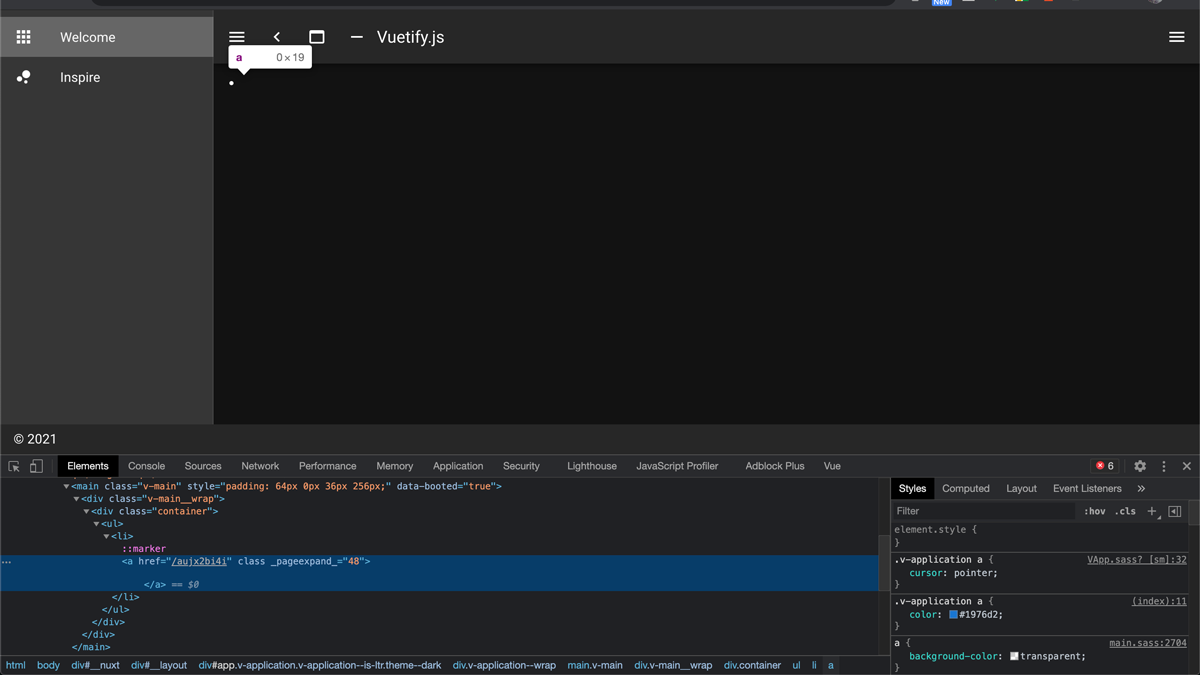Collapse the ul element in the DOM tree
This screenshot has height=675, width=1200.
pyautogui.click(x=96, y=523)
